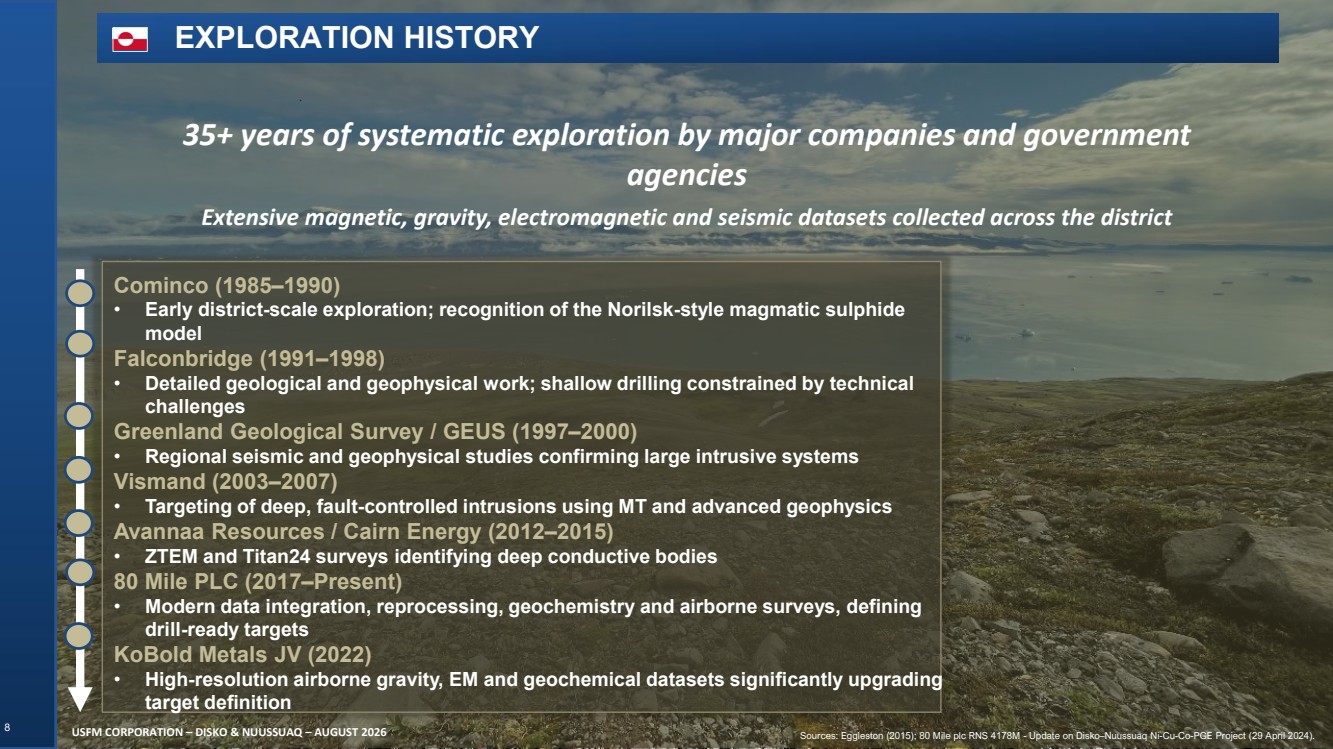The width and height of the screenshot is (1333, 749).
Task: Click the "Cominco (1985–1990)" heading
Action: (x=227, y=284)
